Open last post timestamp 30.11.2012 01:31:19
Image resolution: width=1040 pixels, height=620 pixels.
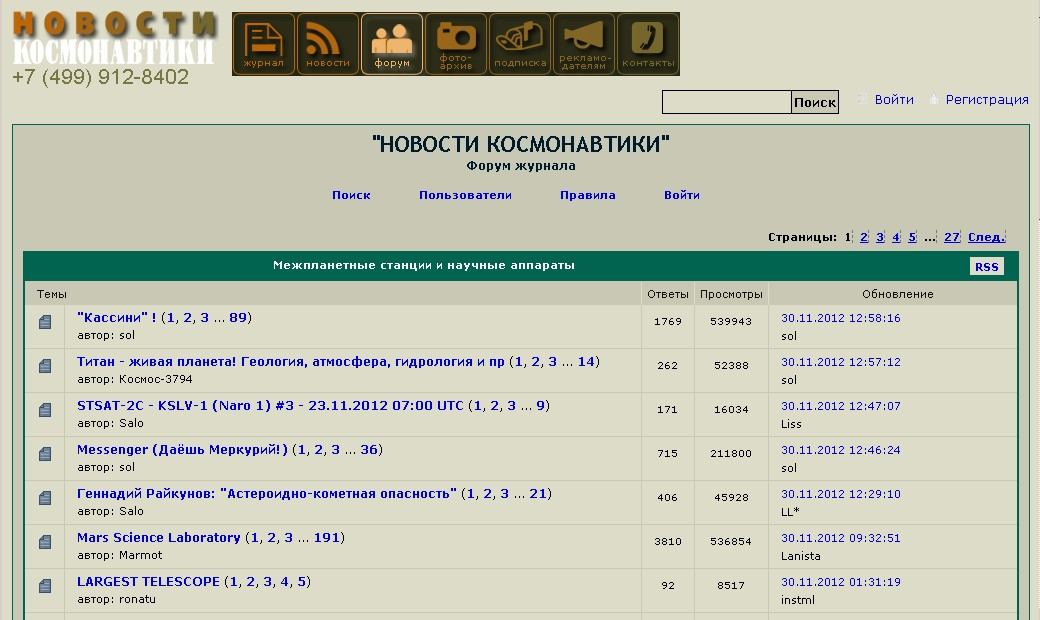pyautogui.click(x=840, y=582)
